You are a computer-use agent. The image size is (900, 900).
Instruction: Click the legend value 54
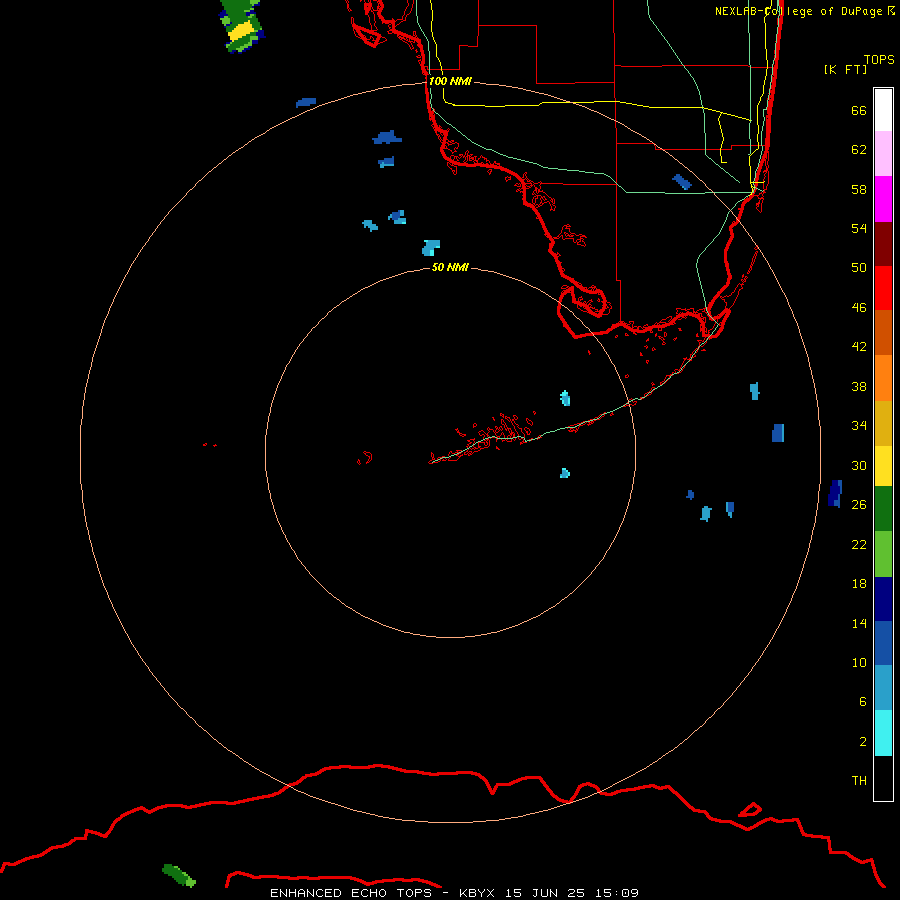pyautogui.click(x=859, y=228)
